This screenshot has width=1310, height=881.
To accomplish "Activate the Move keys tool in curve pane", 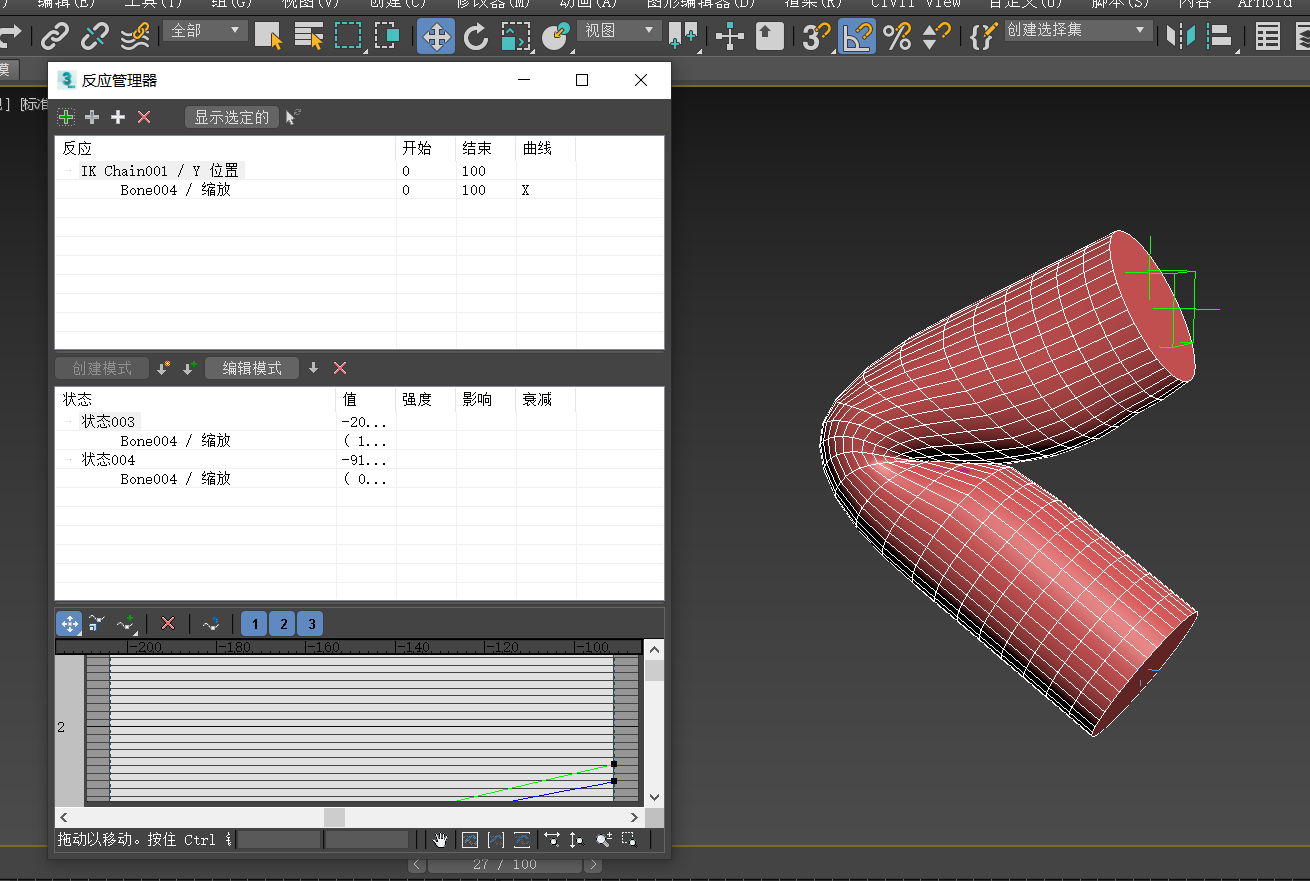I will tap(68, 623).
